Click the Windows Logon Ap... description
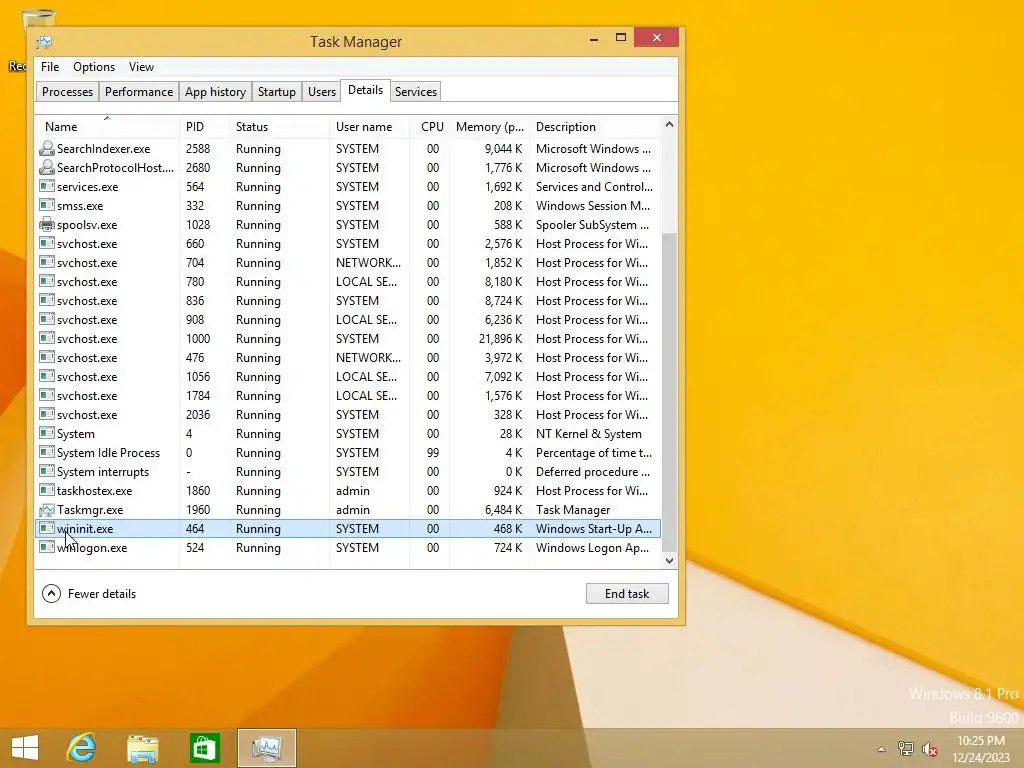Image resolution: width=1024 pixels, height=768 pixels. tap(592, 547)
